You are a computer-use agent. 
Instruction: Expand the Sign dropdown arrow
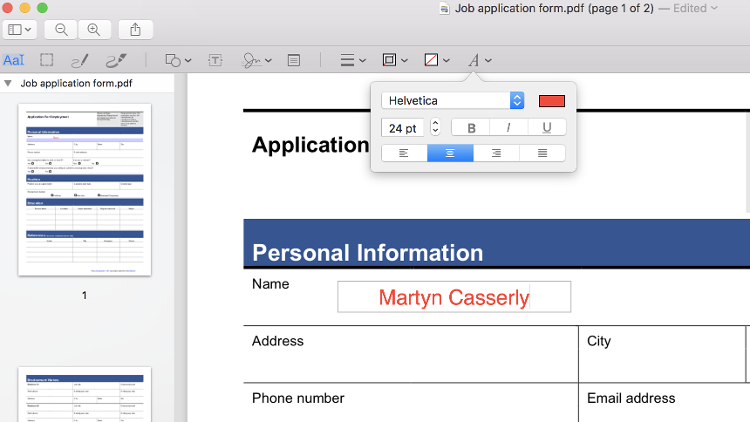point(268,61)
